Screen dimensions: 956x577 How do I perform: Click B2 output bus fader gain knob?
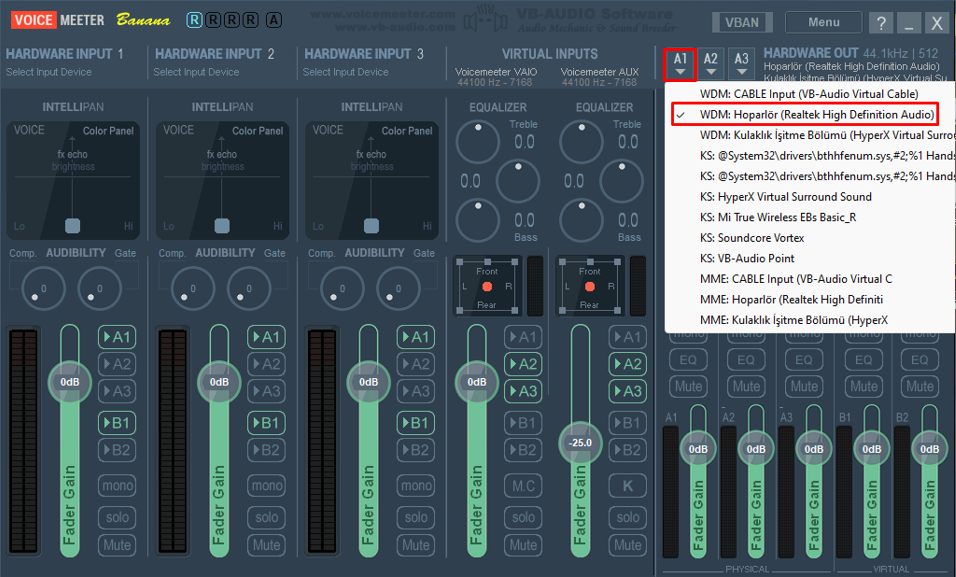[929, 449]
